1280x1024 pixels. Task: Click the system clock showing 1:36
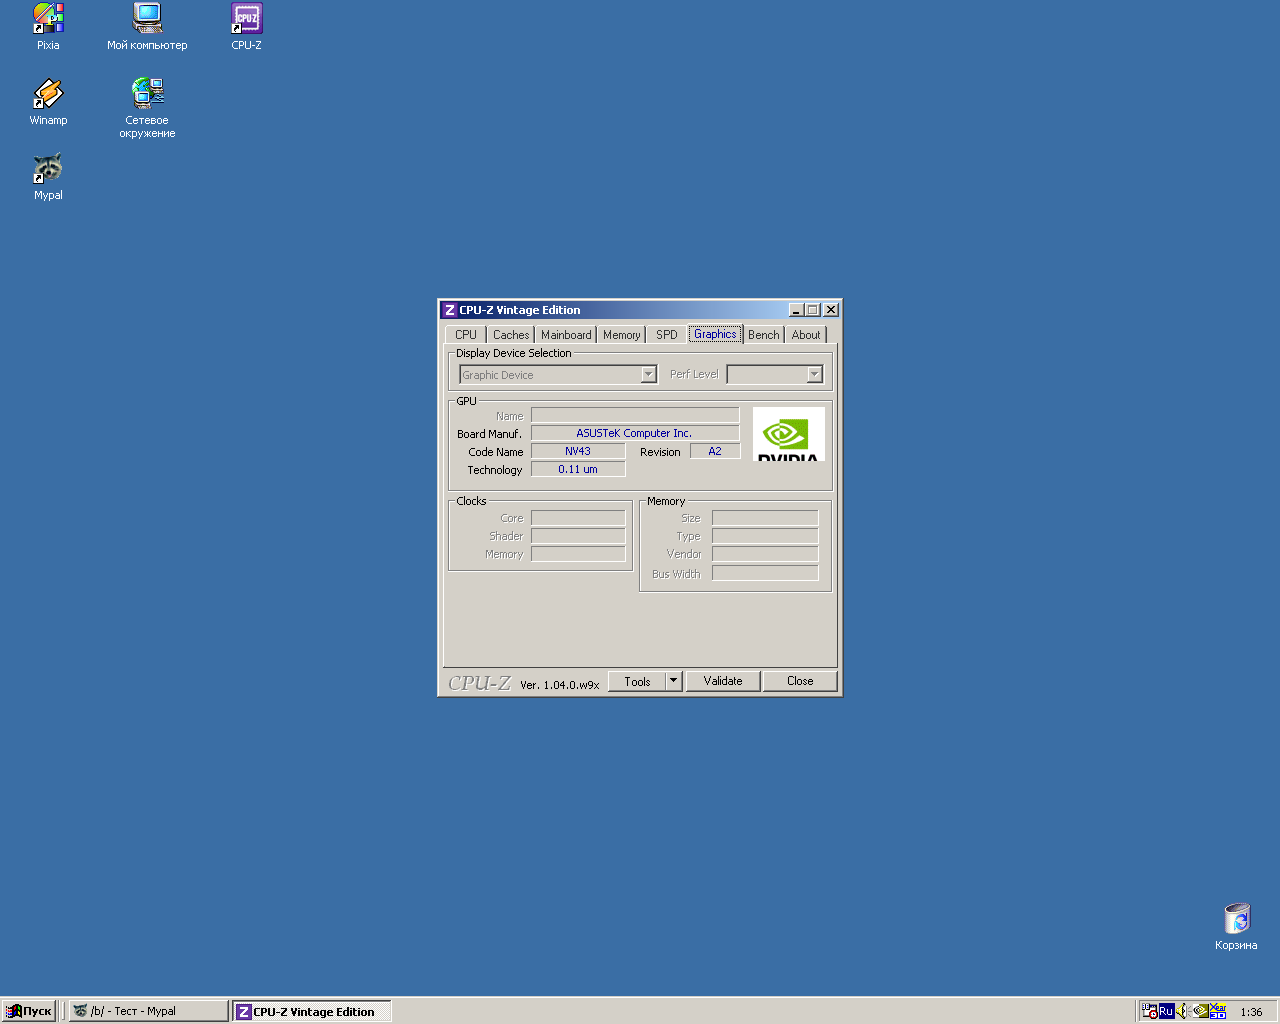click(x=1251, y=1012)
